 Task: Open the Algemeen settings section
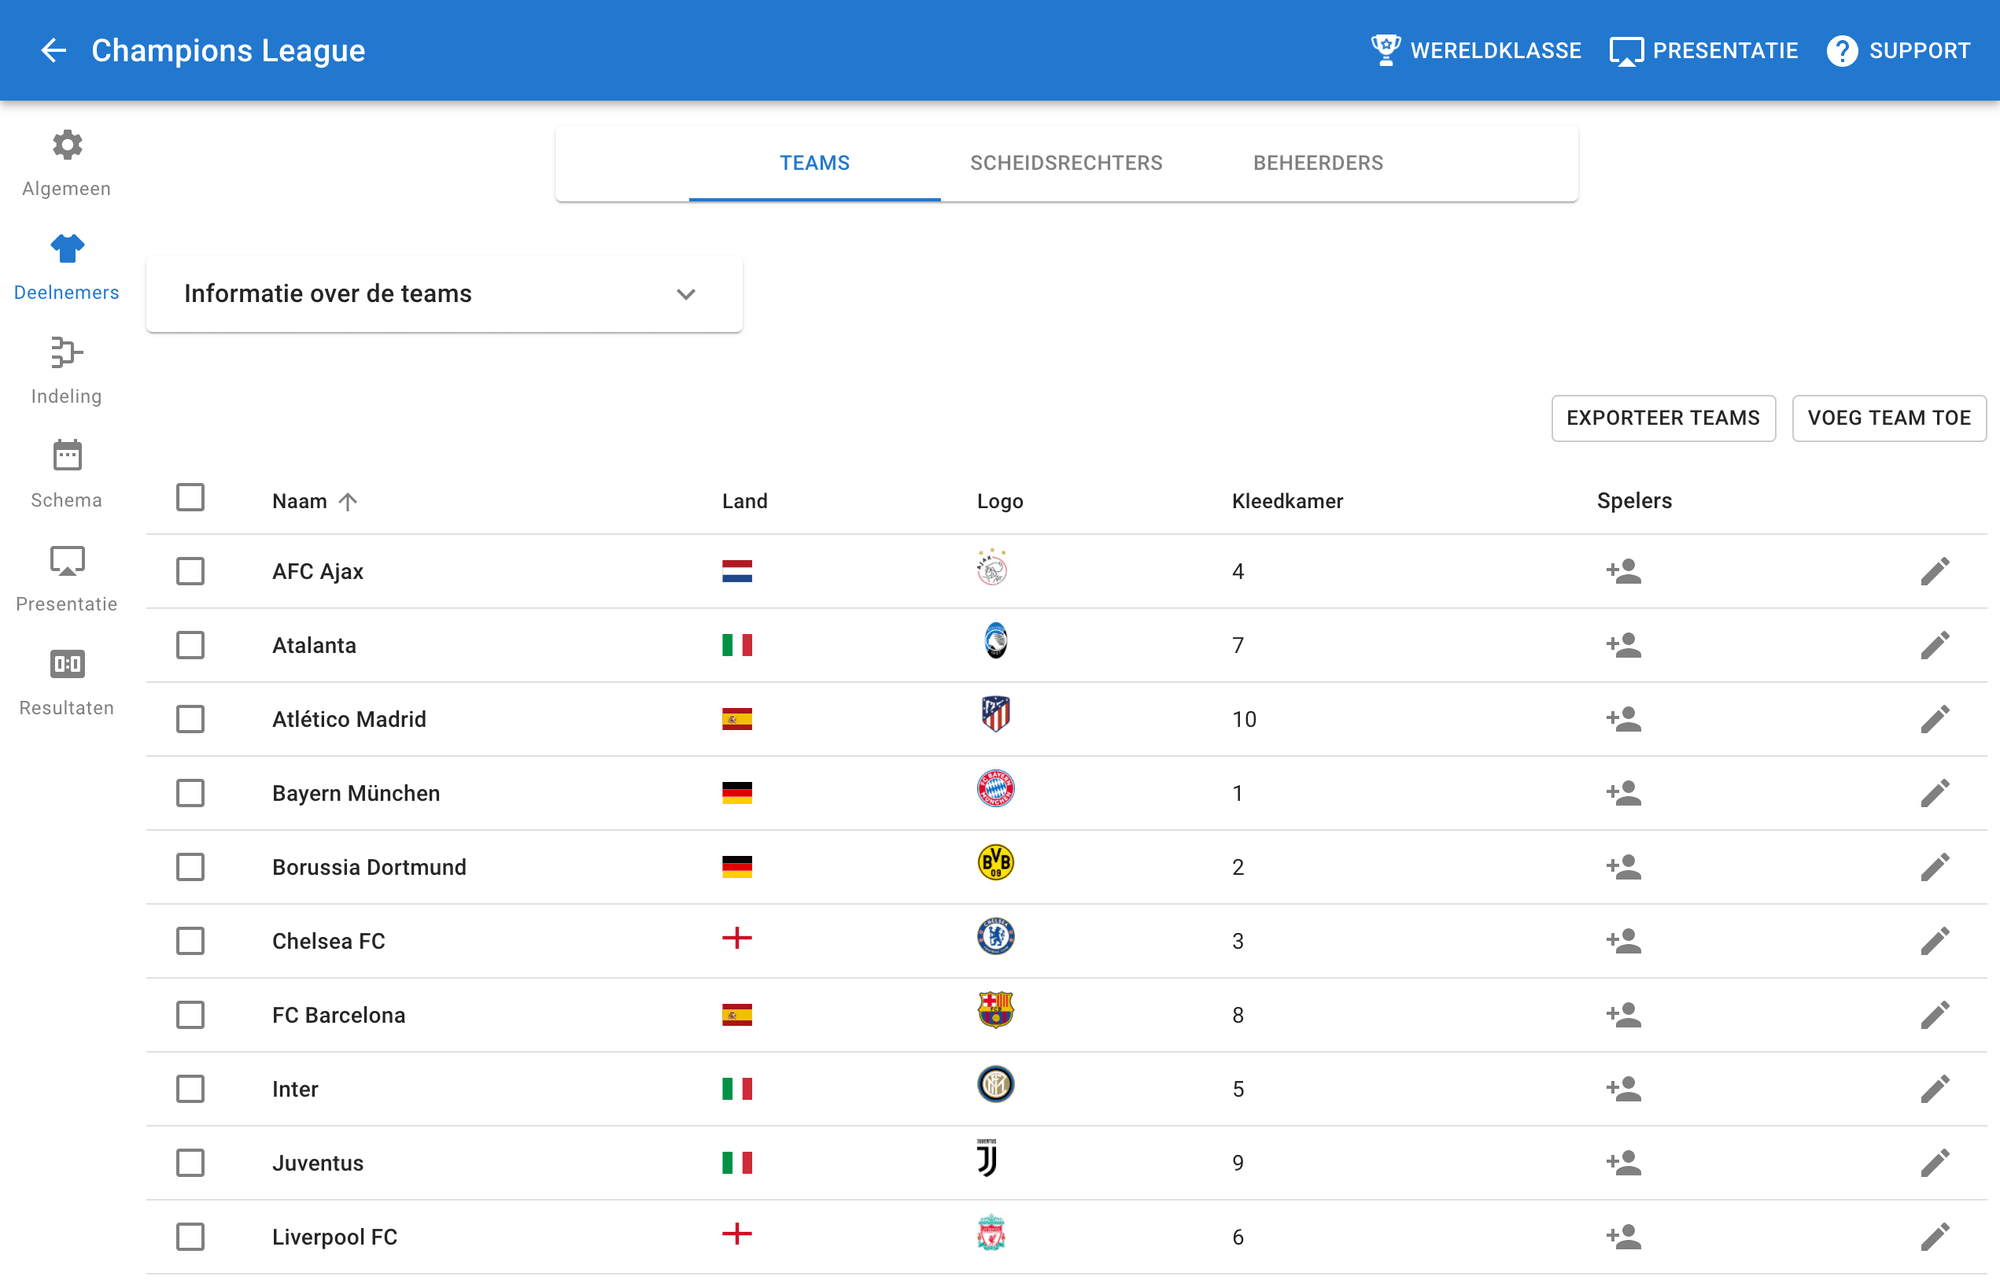click(x=66, y=160)
